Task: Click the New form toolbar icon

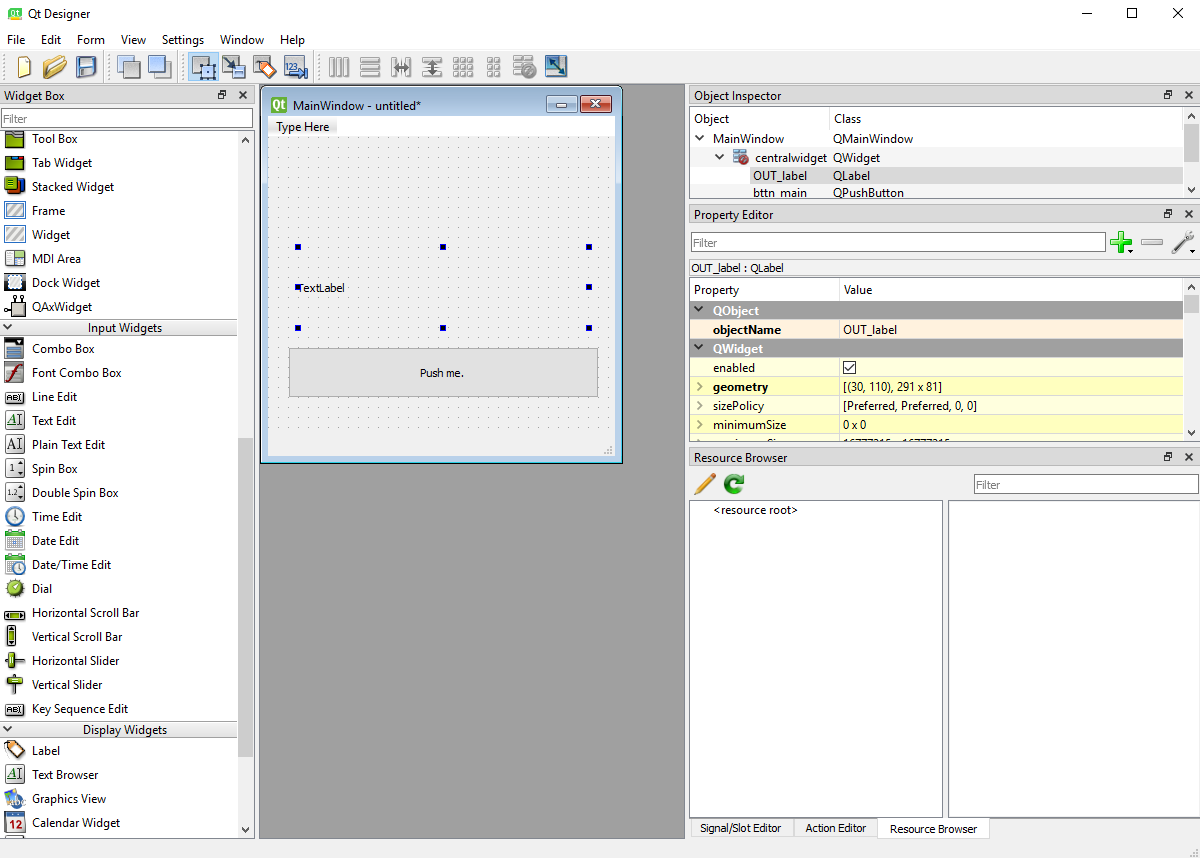Action: pos(24,67)
